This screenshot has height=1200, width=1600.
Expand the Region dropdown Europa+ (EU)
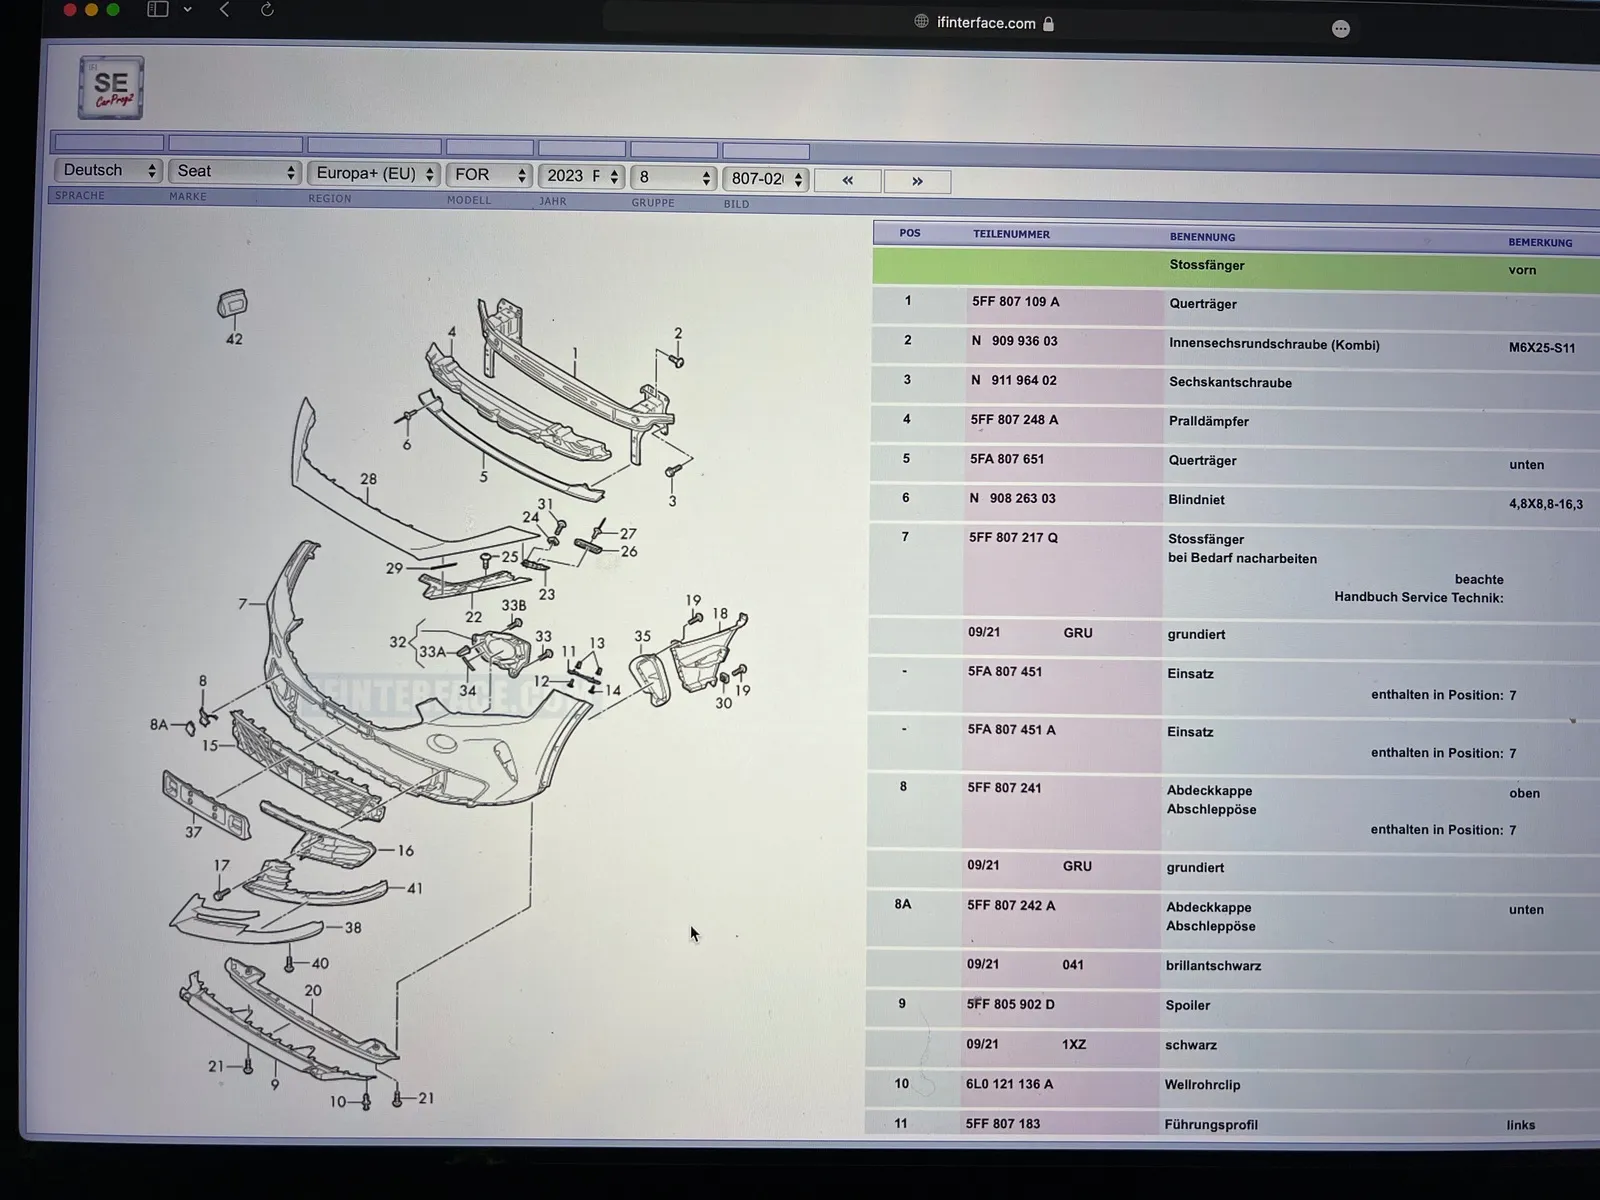point(374,174)
